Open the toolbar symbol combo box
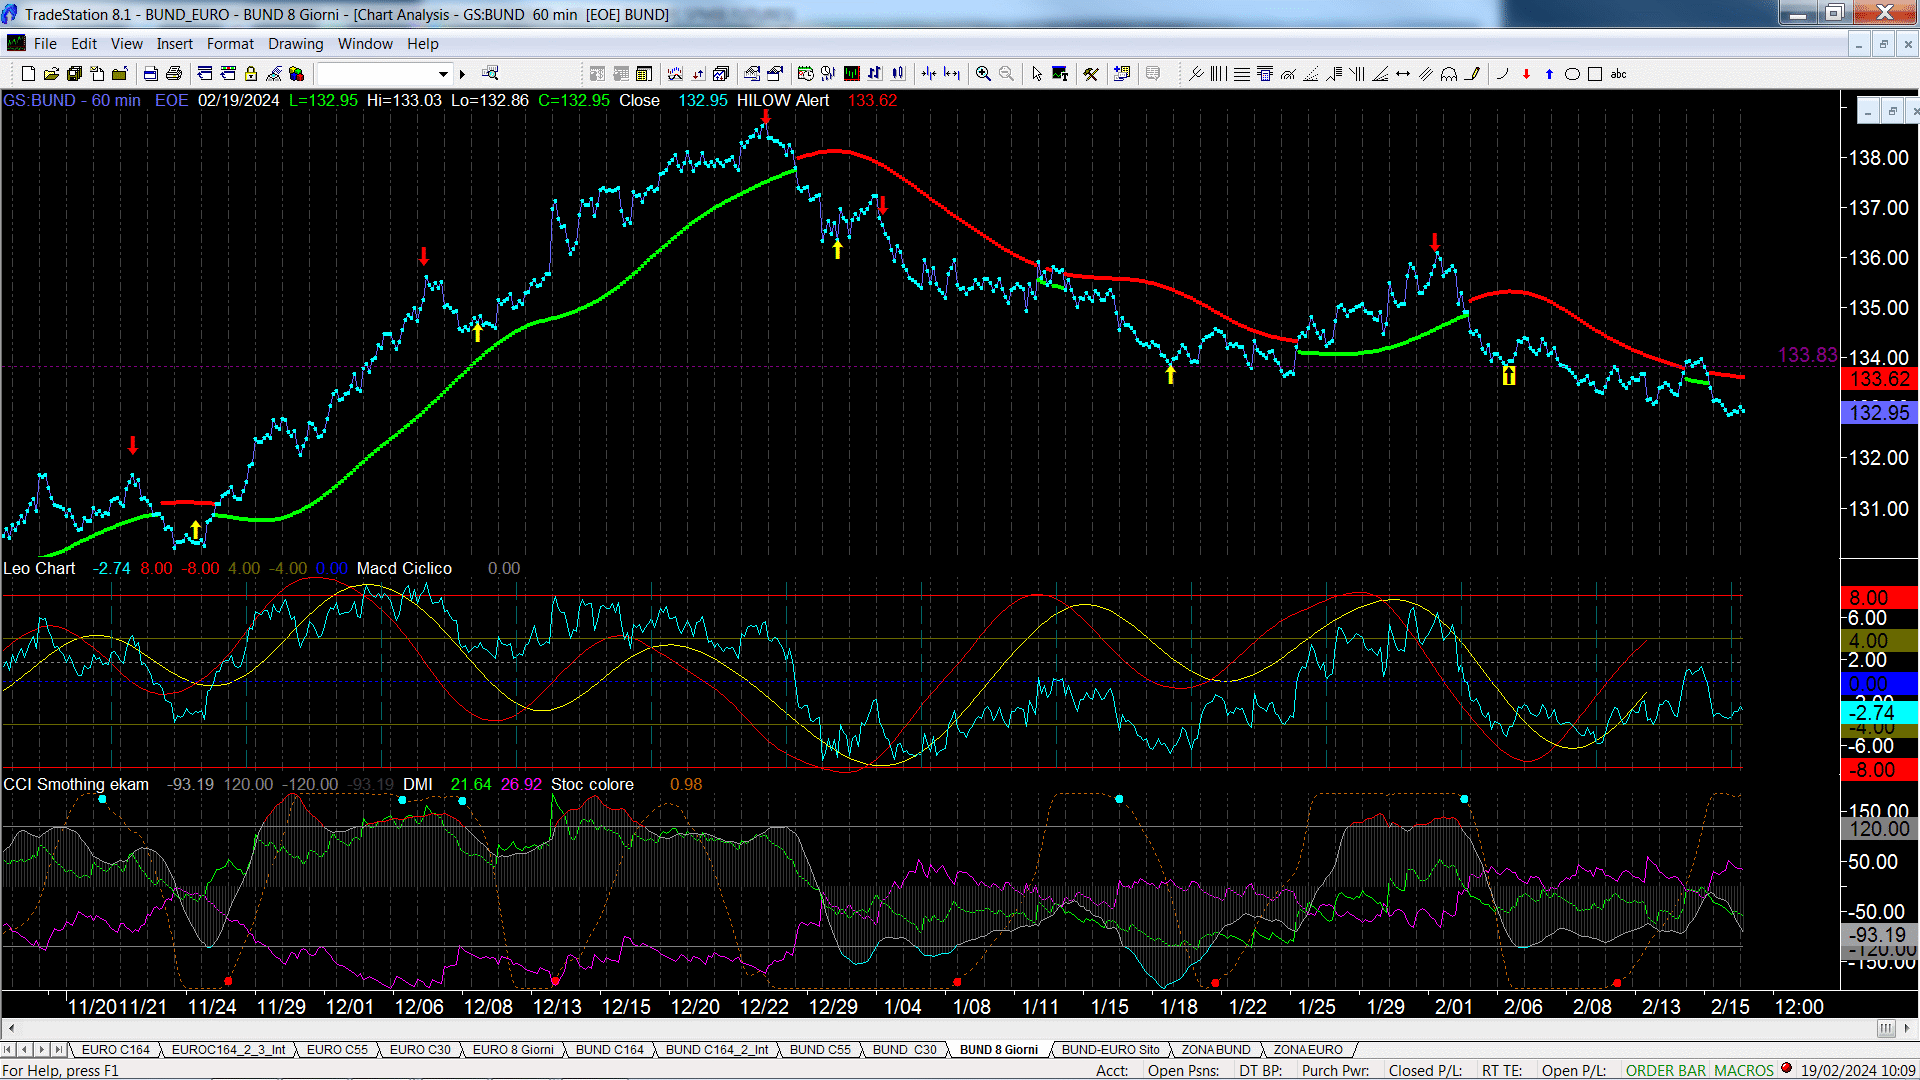 pos(384,74)
